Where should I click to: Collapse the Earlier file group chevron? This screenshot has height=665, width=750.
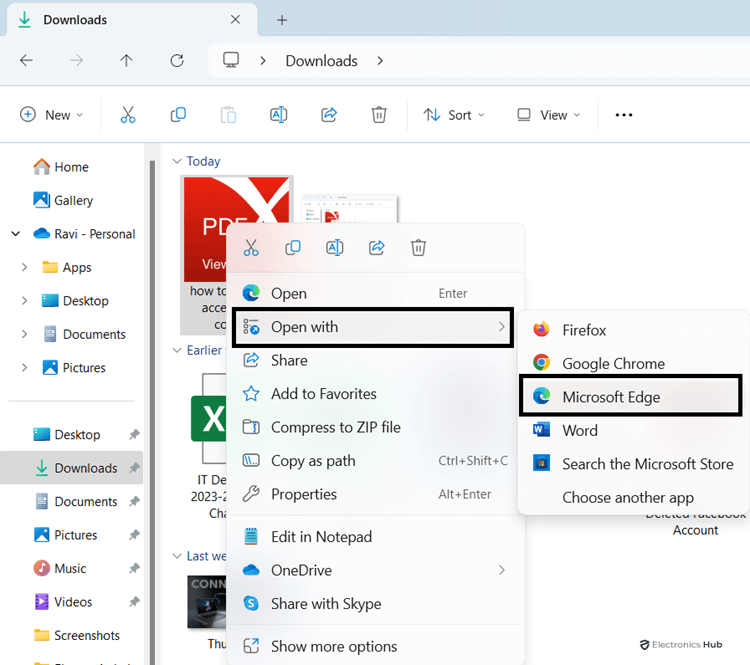coord(177,350)
